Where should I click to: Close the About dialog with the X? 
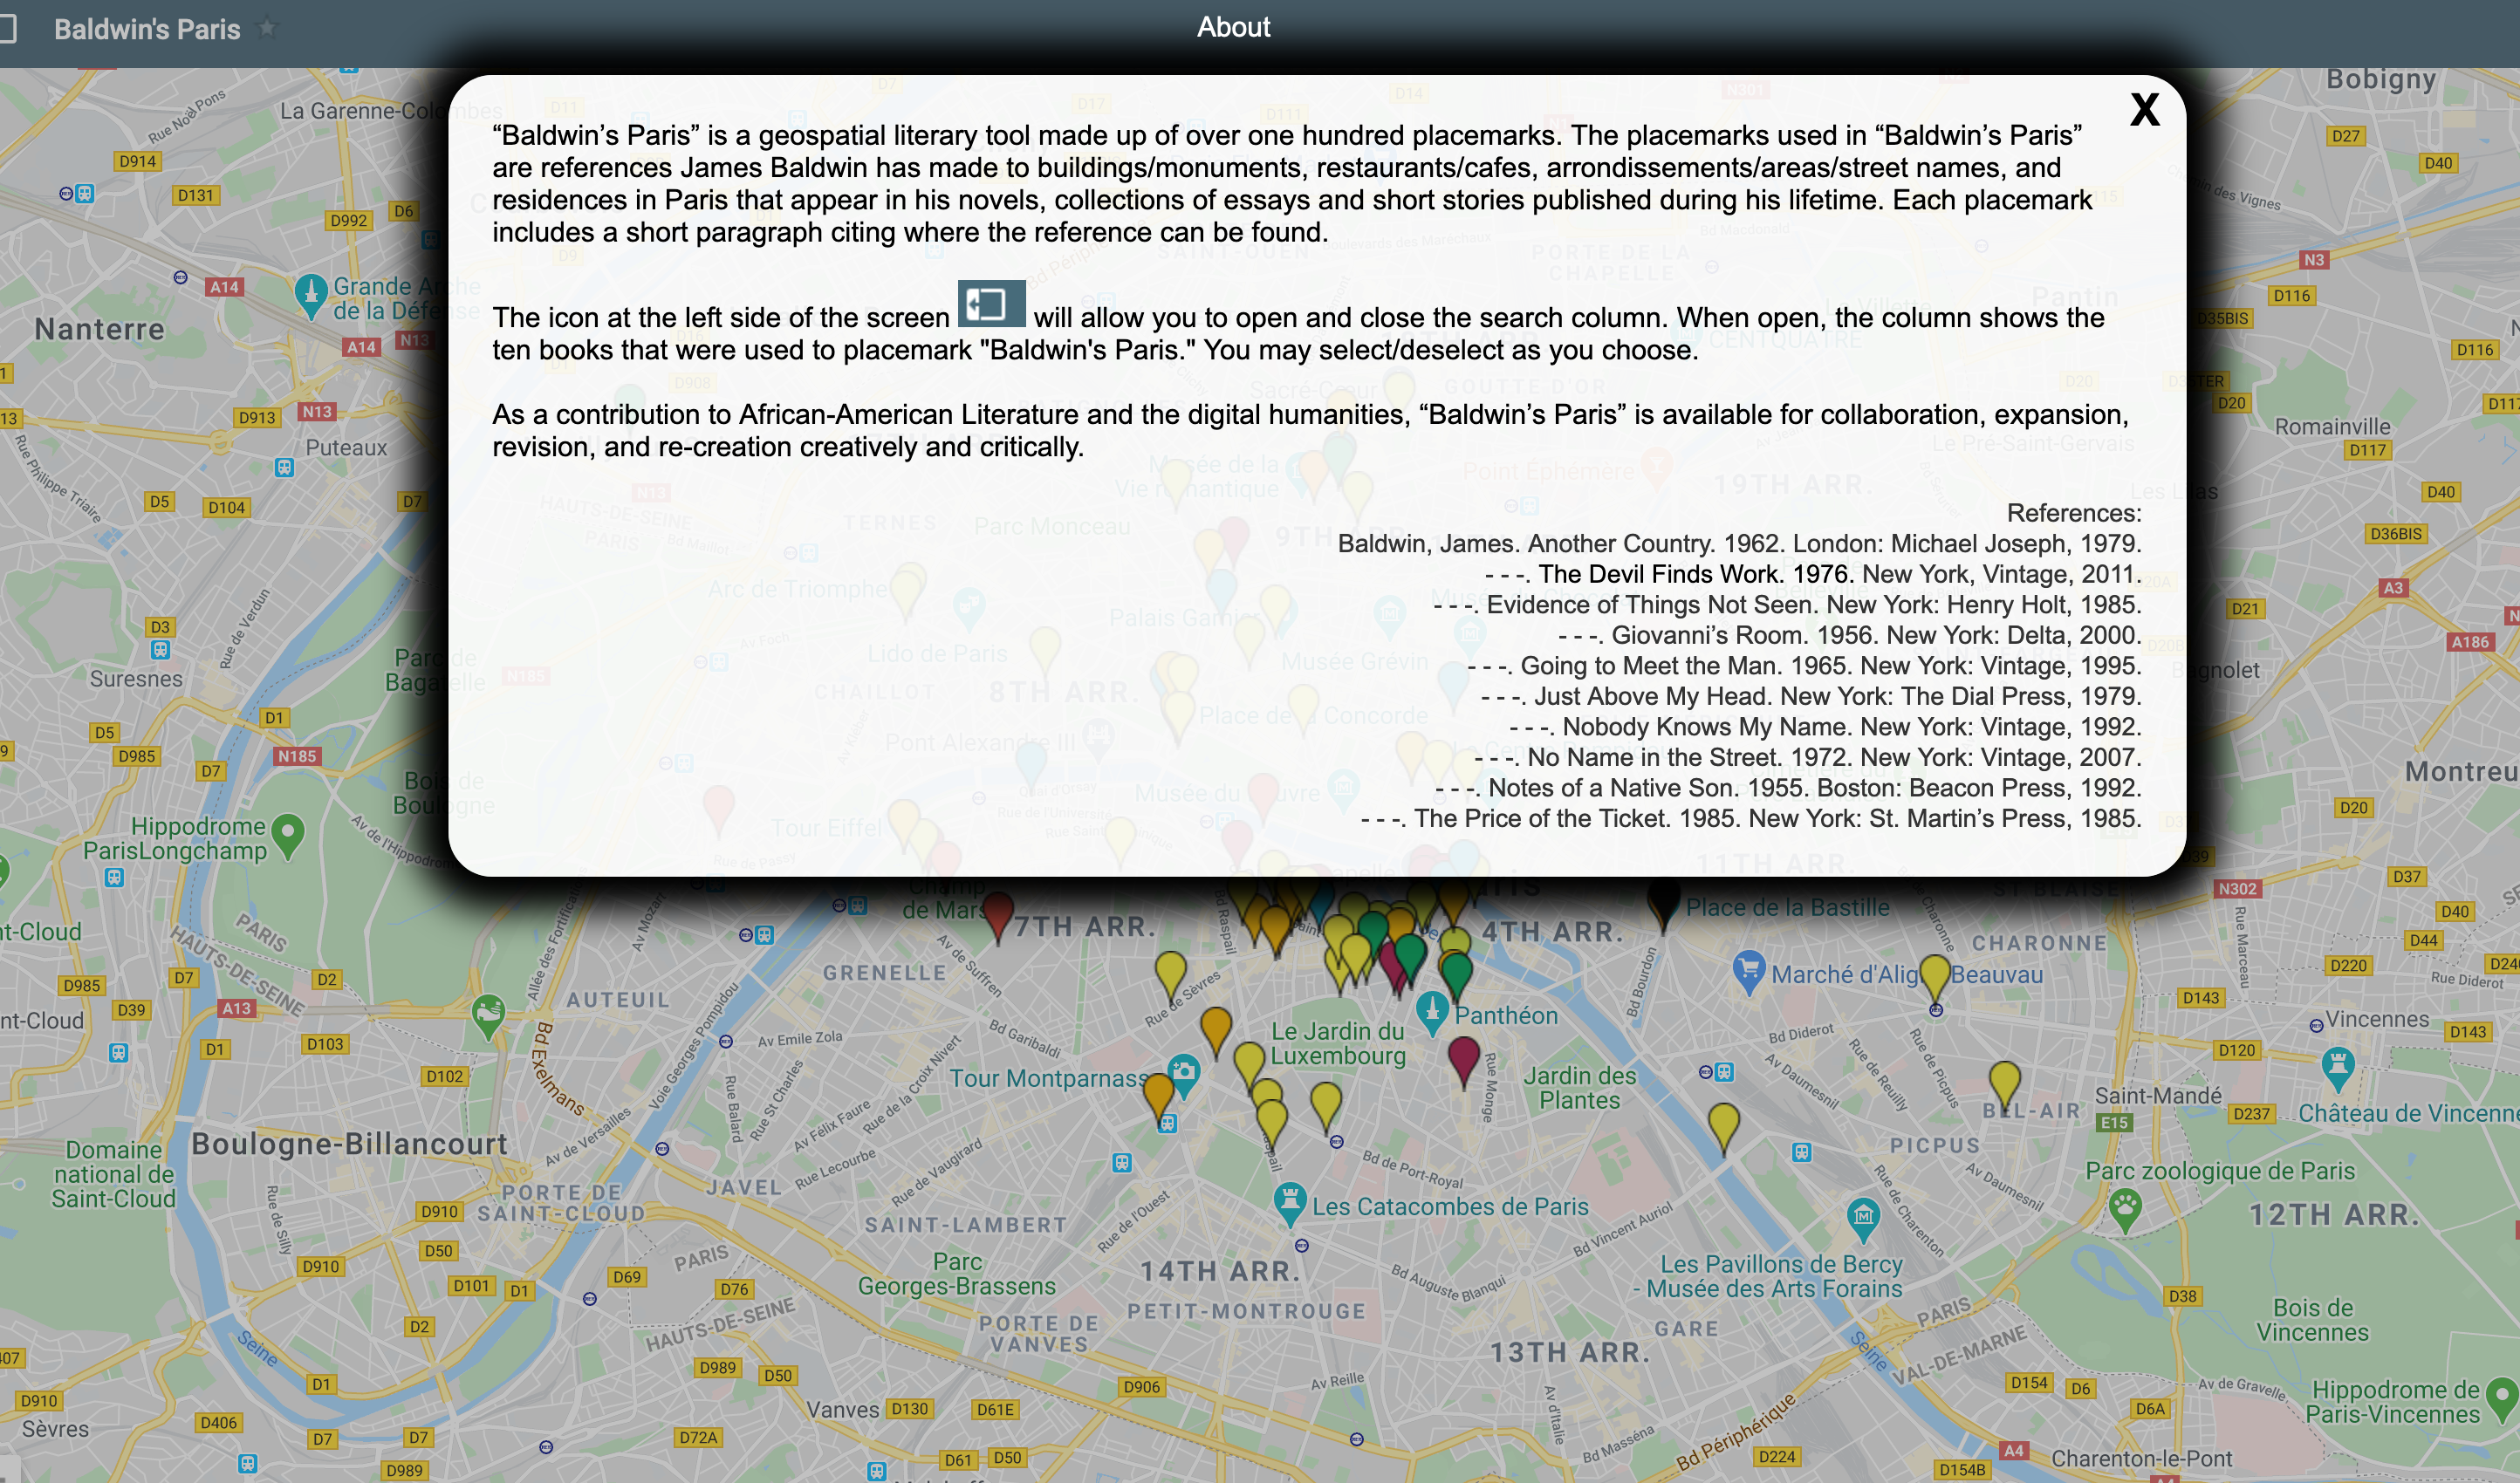(x=2144, y=109)
